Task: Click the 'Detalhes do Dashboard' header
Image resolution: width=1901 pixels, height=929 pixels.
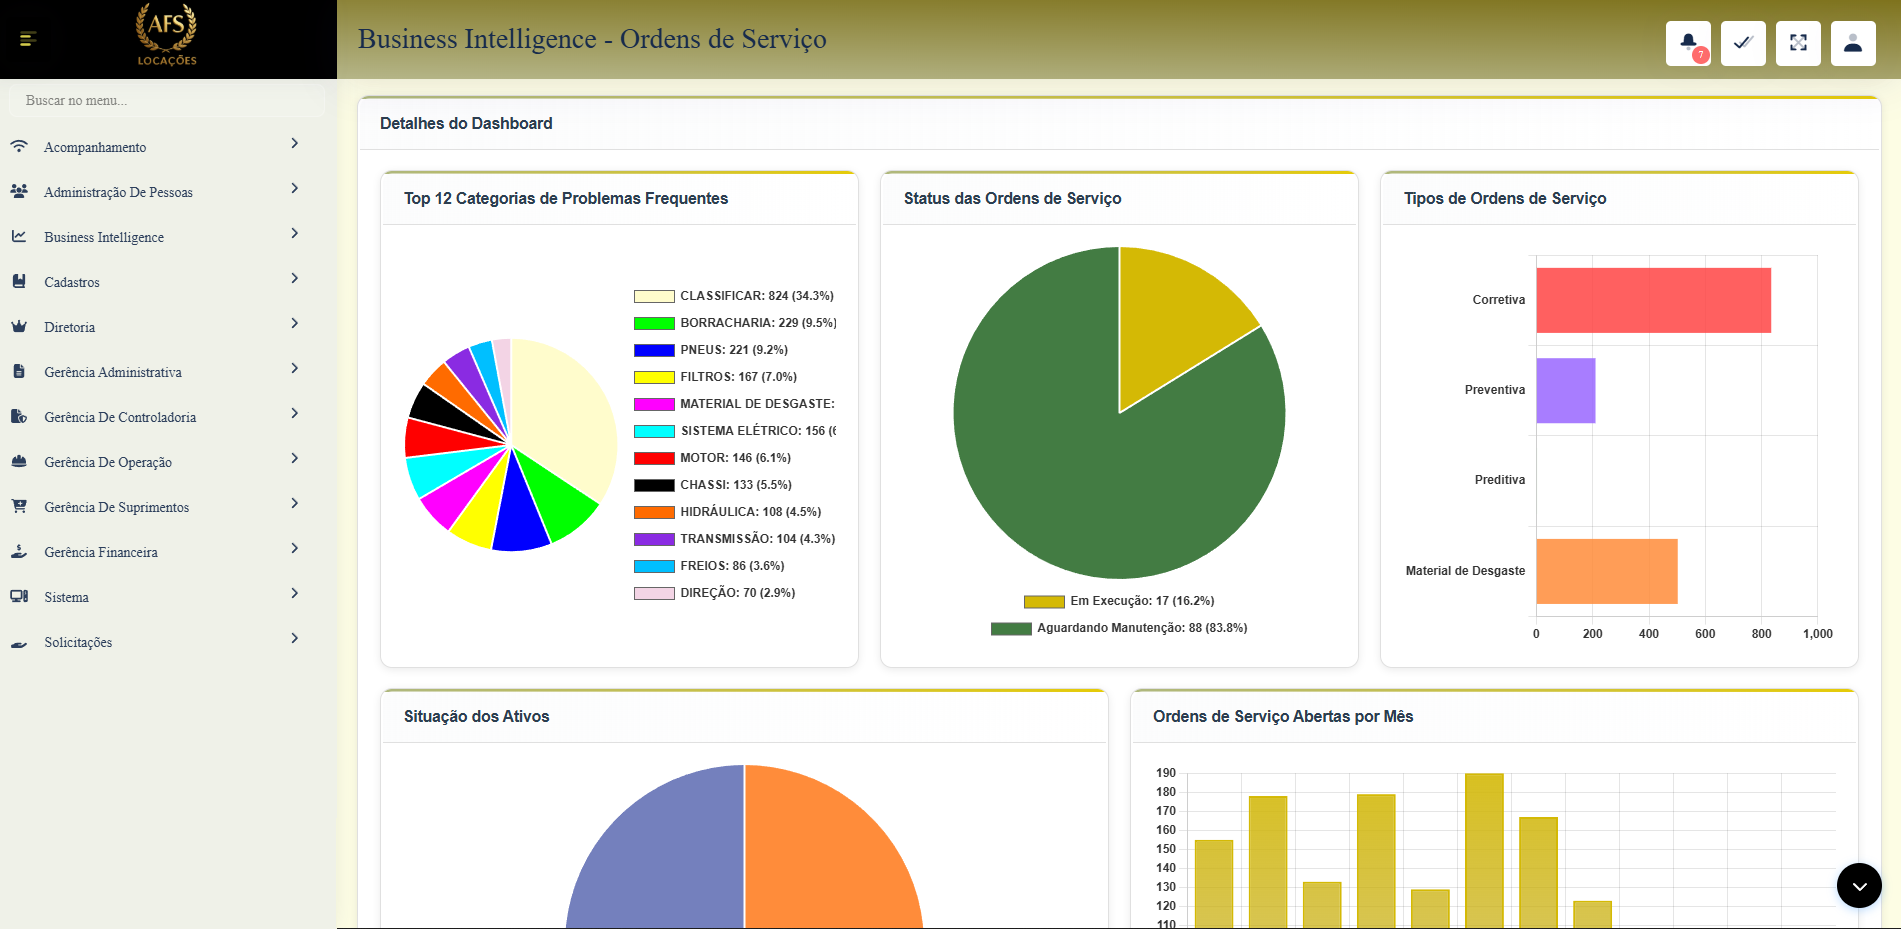Action: coord(466,123)
